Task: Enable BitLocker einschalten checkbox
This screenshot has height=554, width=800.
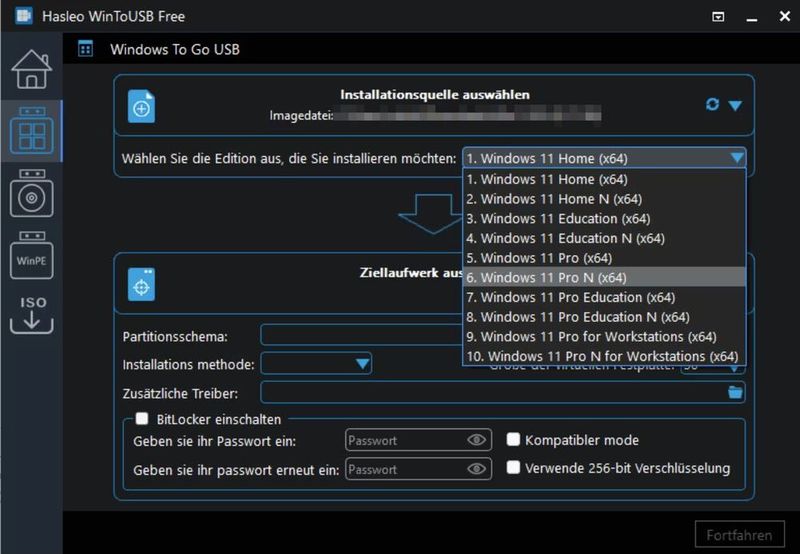Action: click(x=142, y=419)
